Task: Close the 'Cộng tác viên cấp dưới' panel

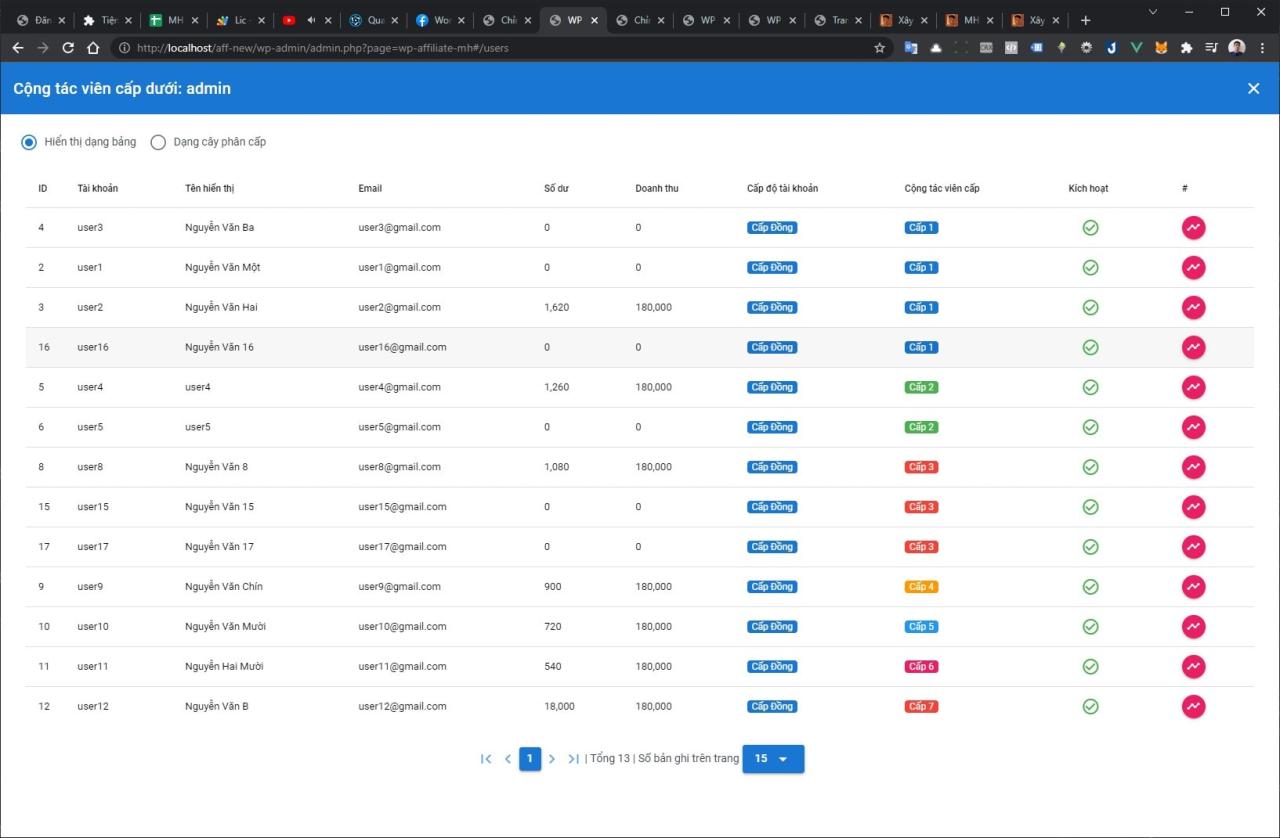Action: (x=1253, y=88)
